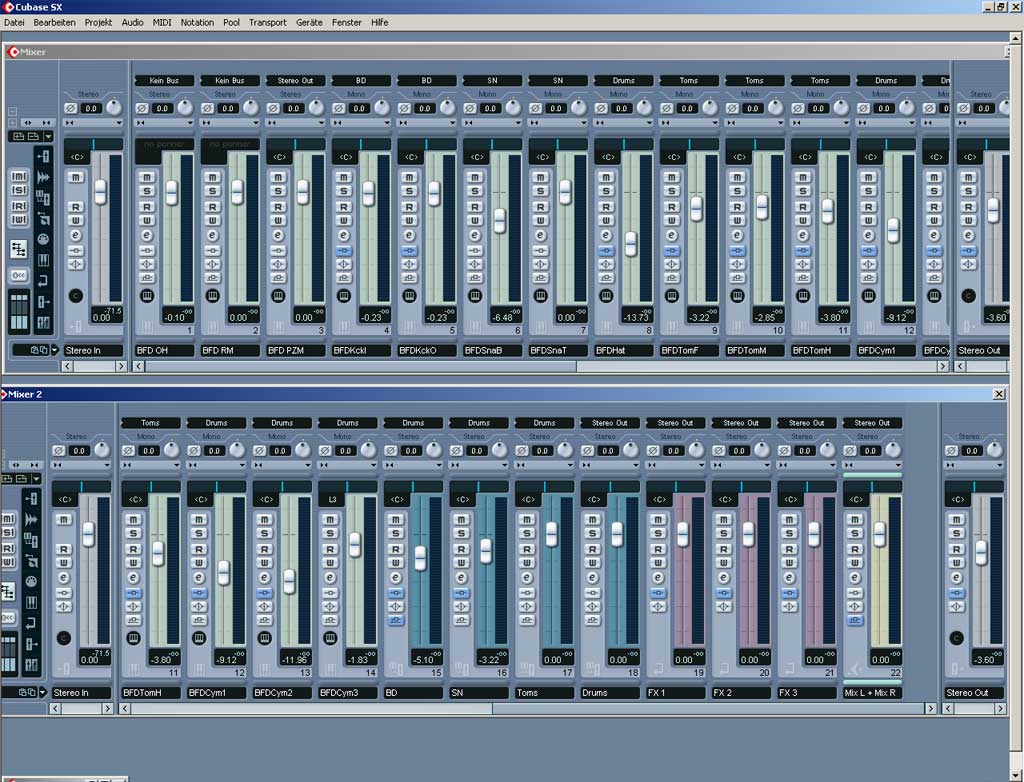Invert input phase on the BFDHat channel

click(x=601, y=108)
